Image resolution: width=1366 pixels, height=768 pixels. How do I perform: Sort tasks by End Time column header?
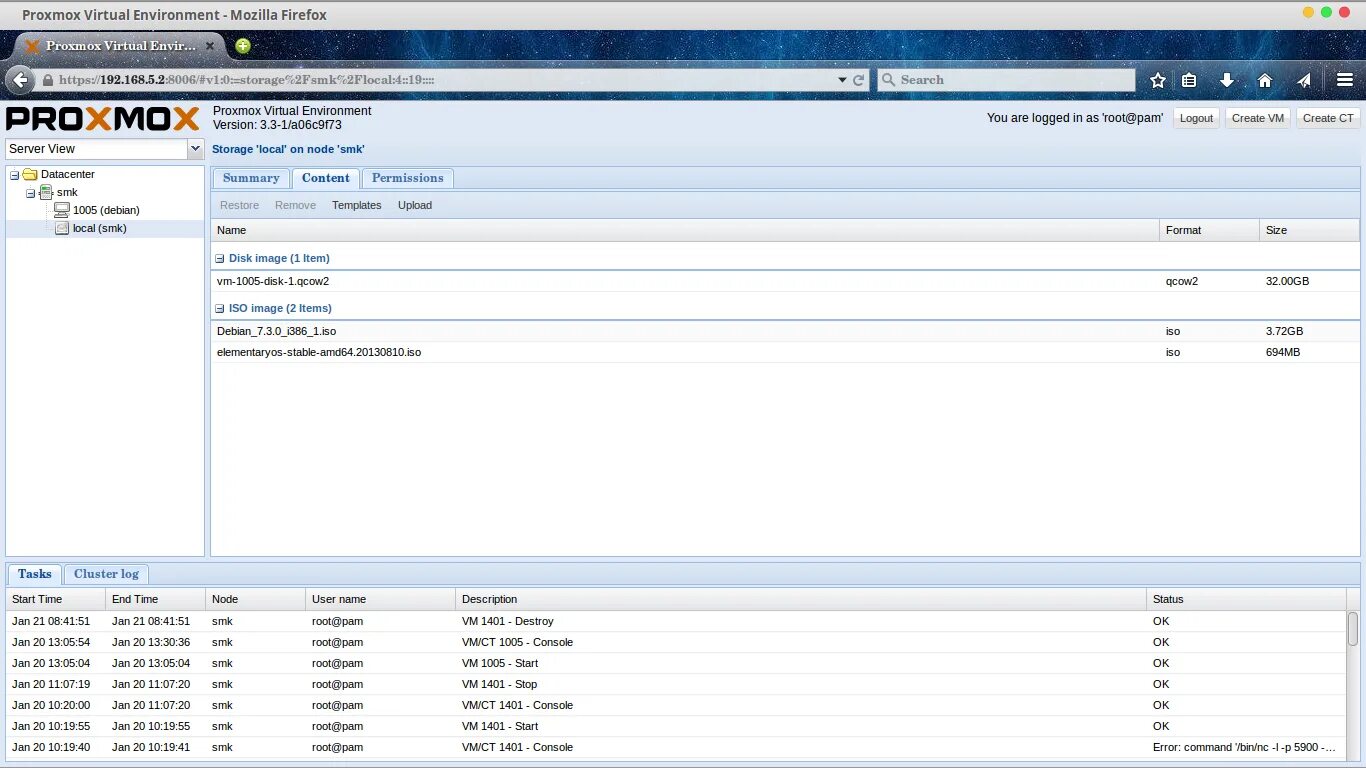click(156, 599)
